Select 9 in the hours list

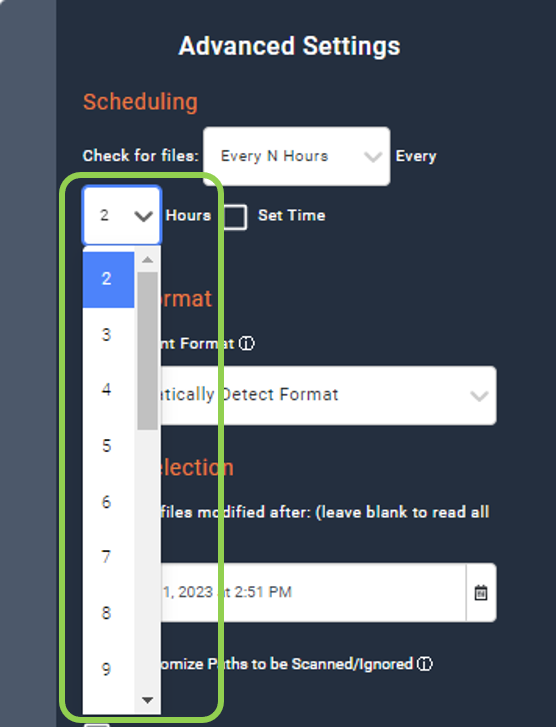(109, 668)
